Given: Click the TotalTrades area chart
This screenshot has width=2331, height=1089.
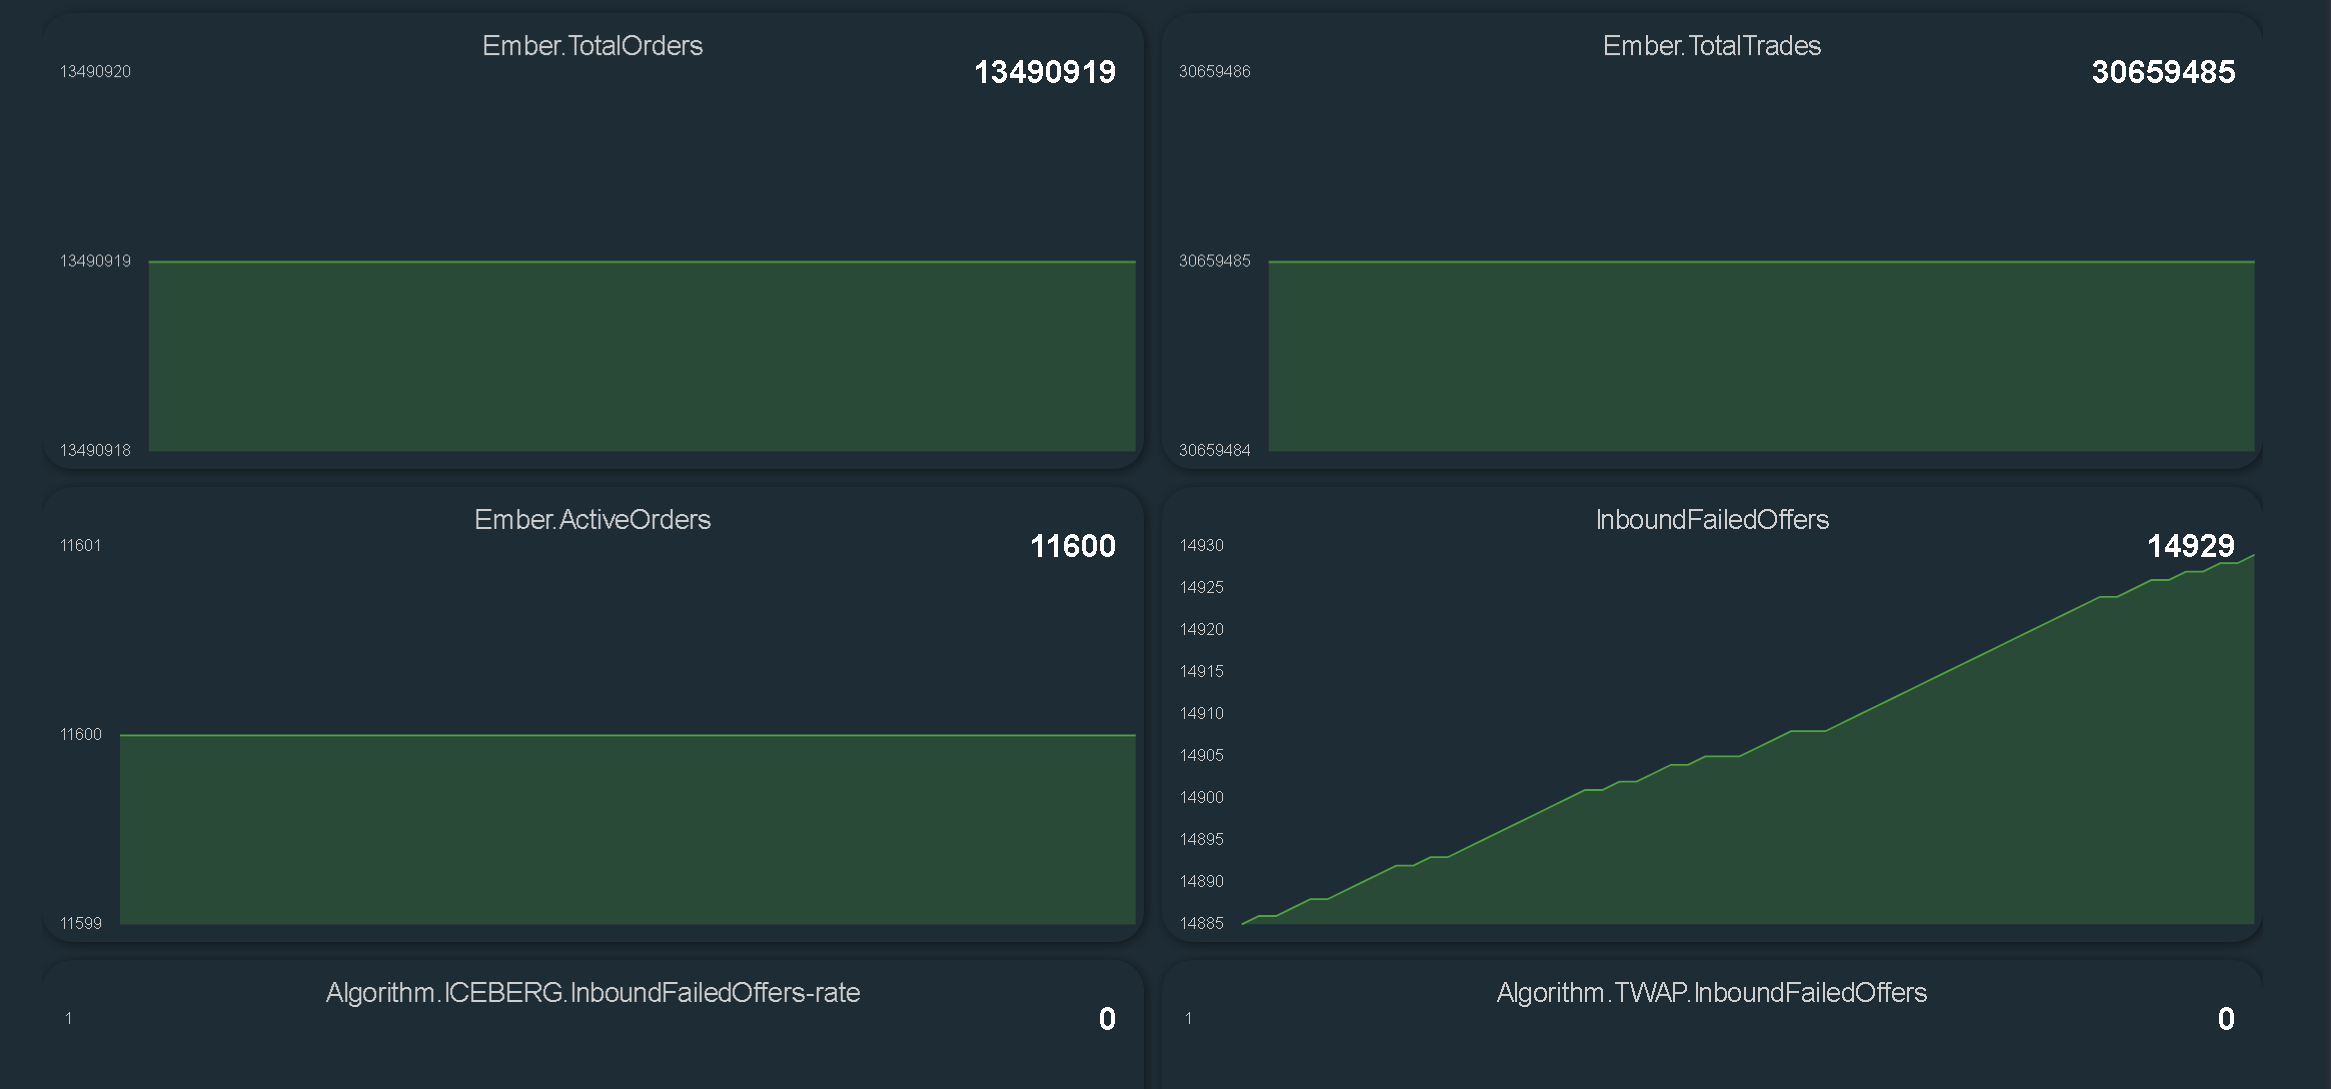Looking at the screenshot, I should [1761, 356].
